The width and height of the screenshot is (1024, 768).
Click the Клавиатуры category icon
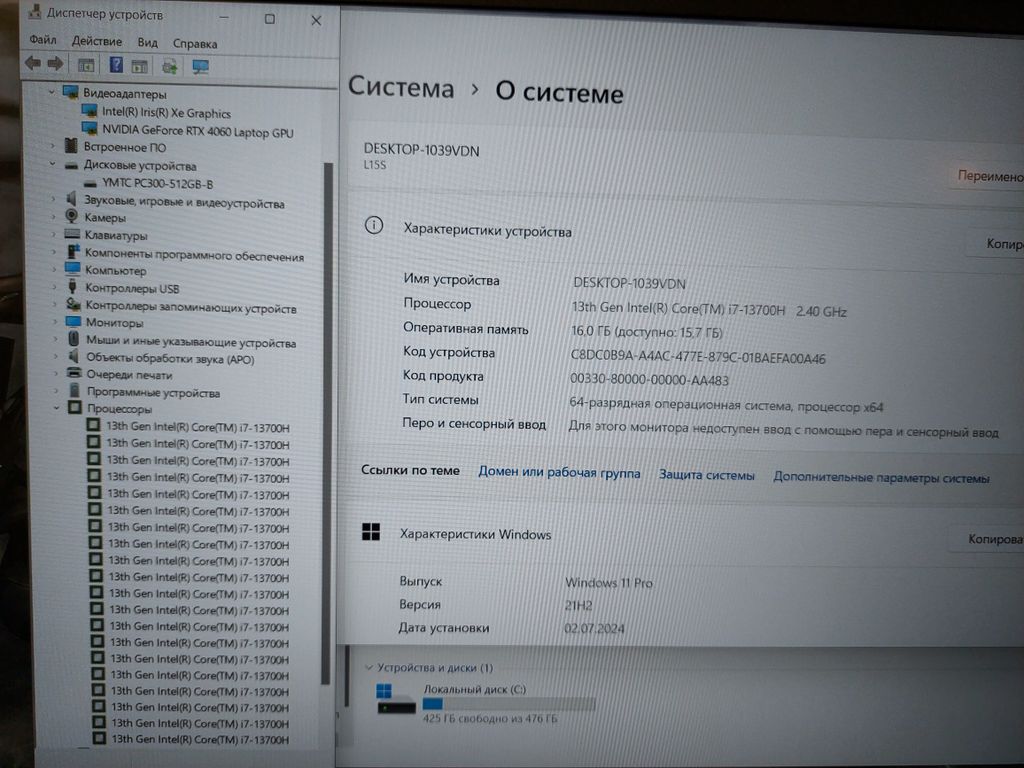72,234
